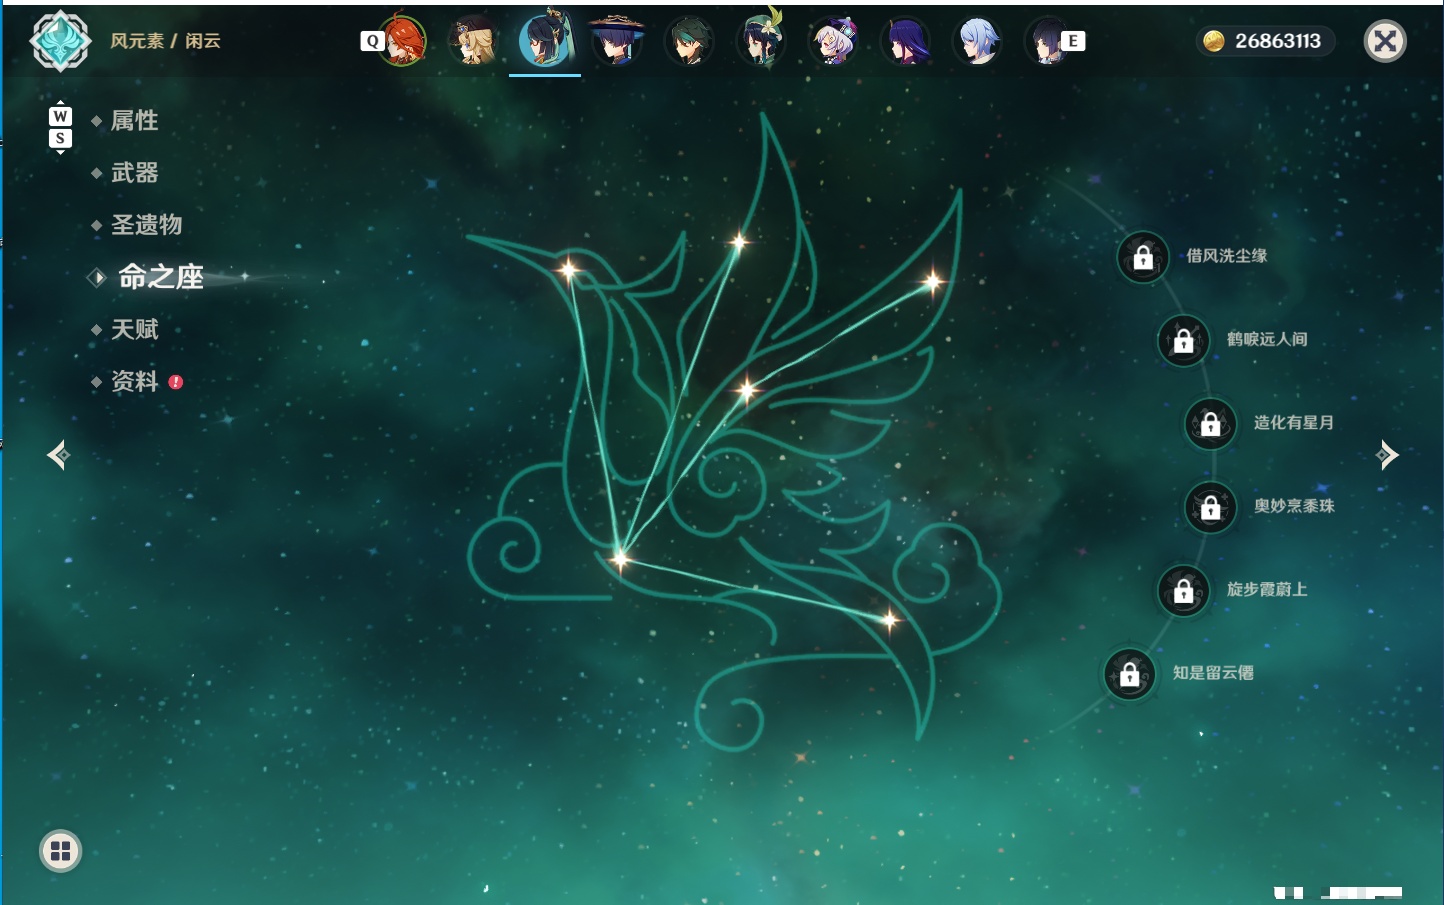Click the red alert badge next to 资料

176,382
